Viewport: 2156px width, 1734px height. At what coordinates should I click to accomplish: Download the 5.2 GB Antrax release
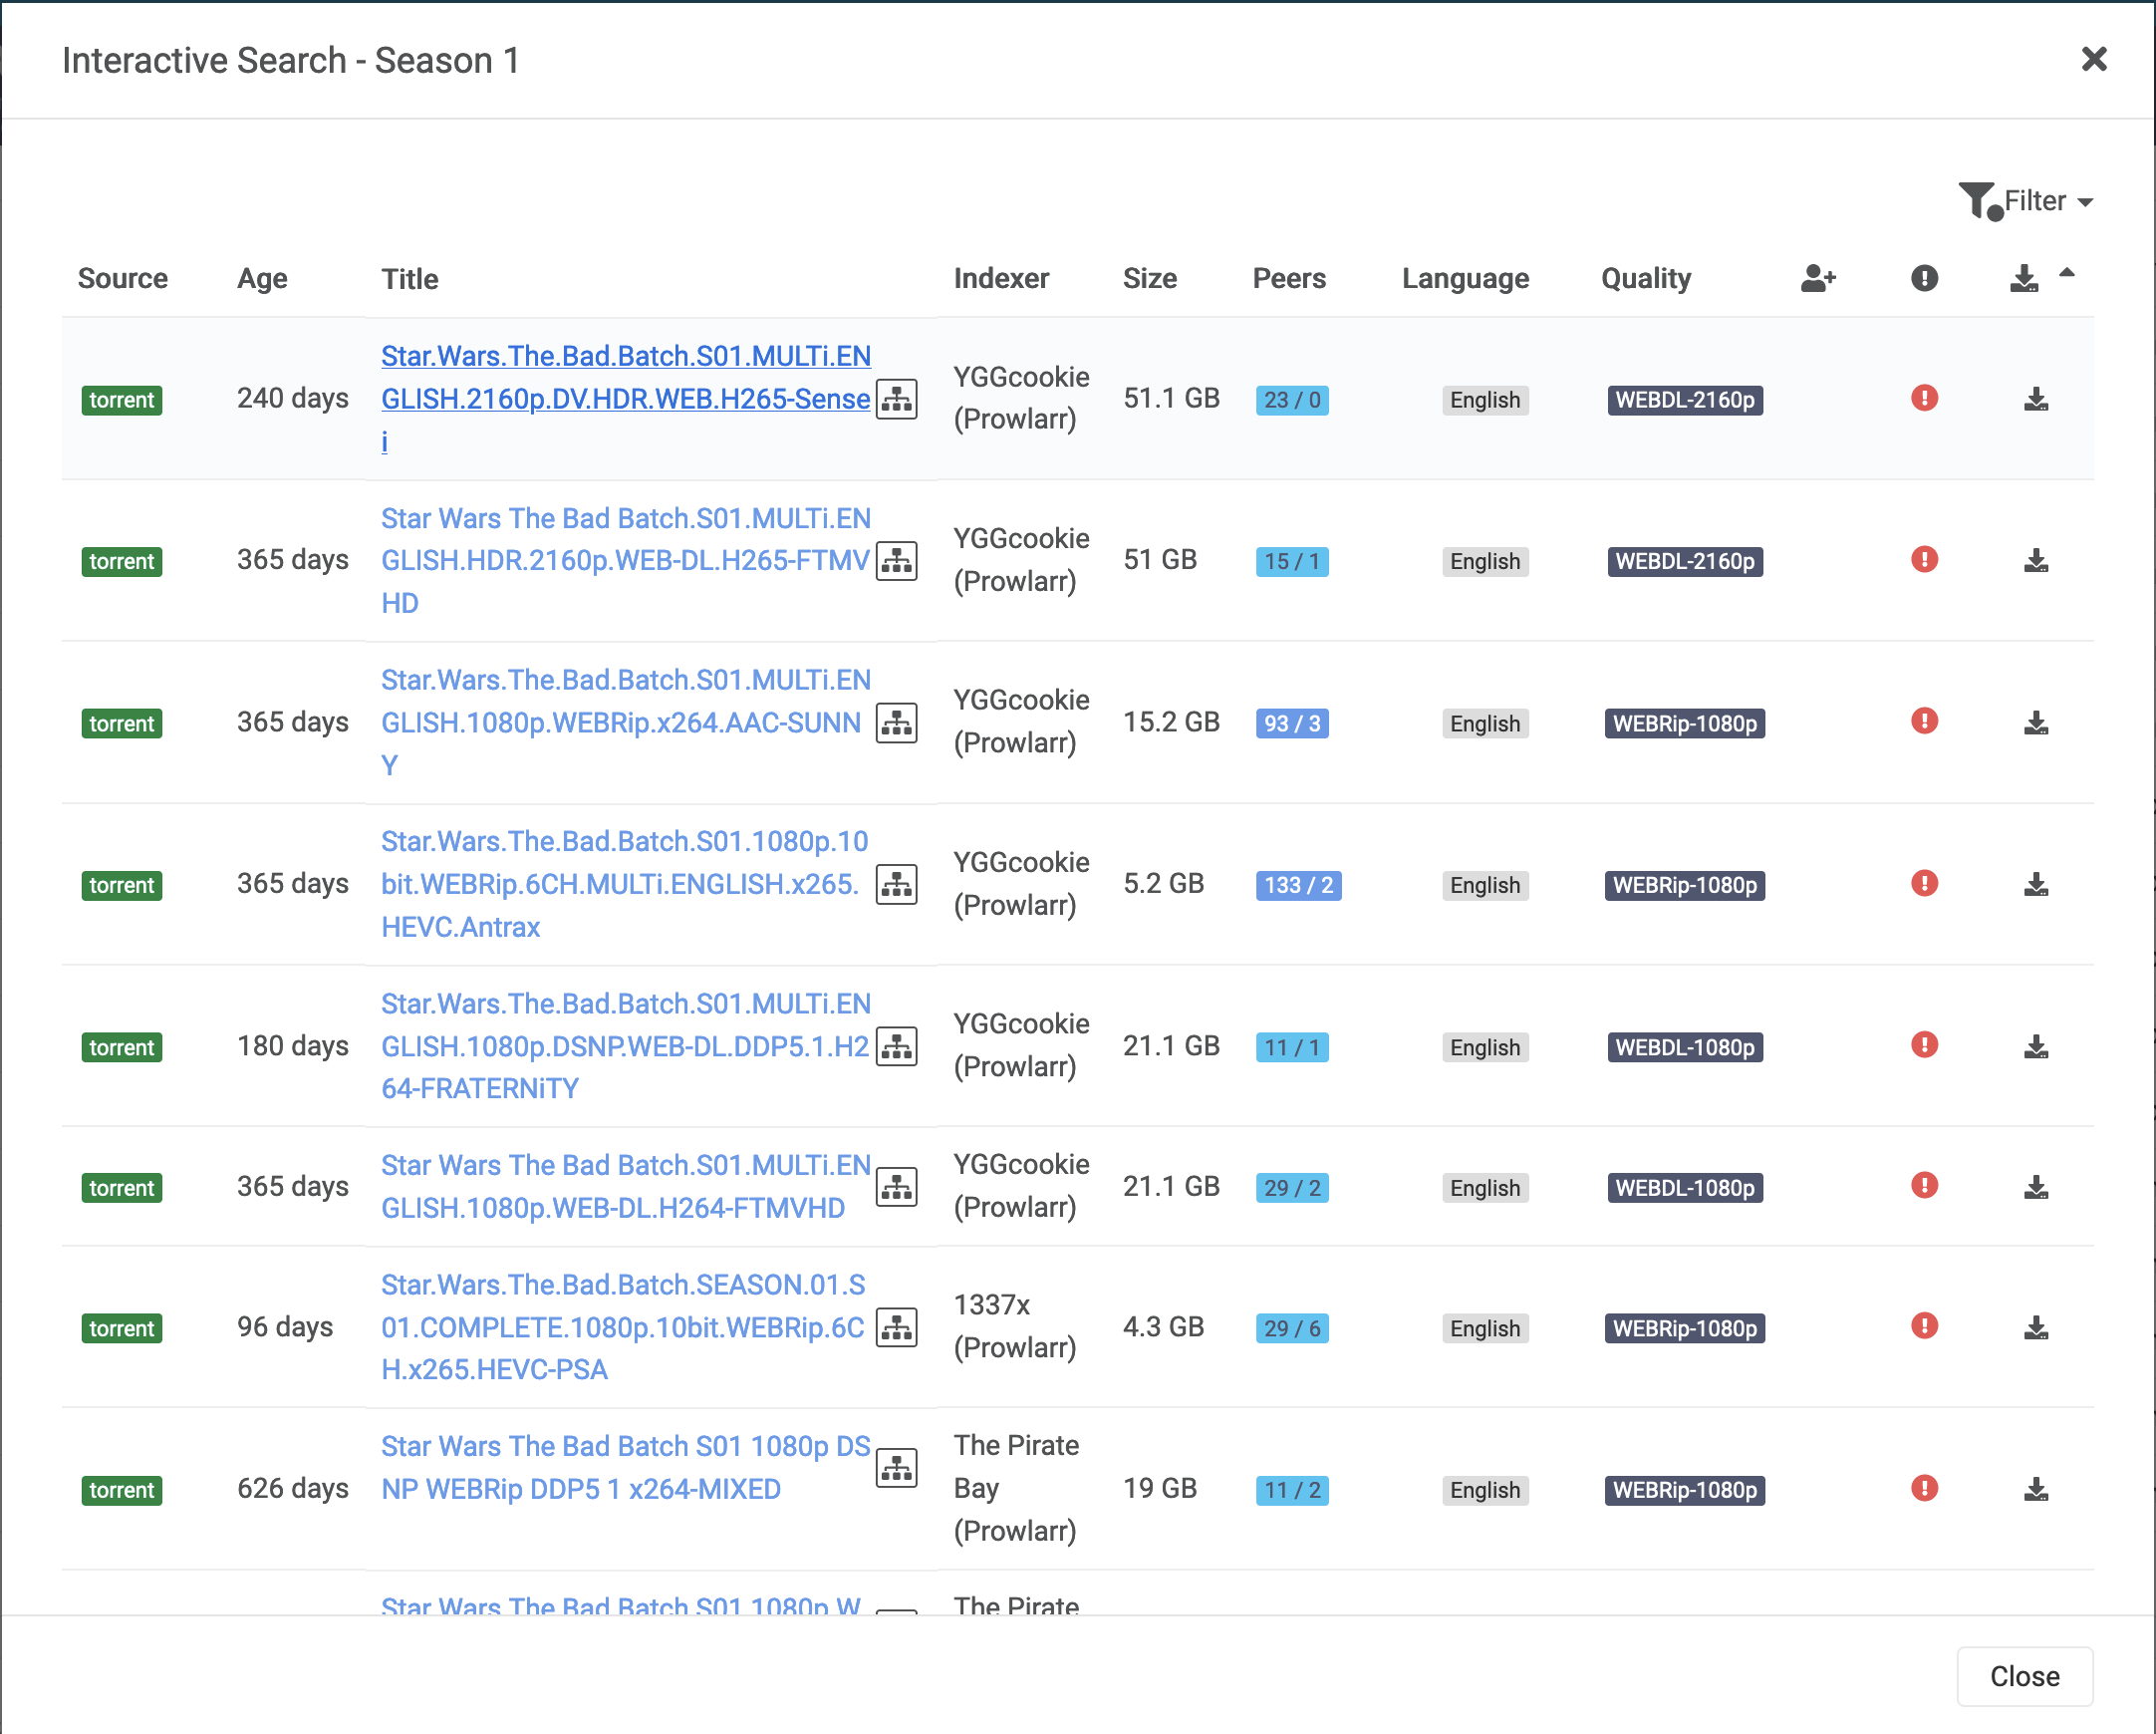(x=2035, y=885)
